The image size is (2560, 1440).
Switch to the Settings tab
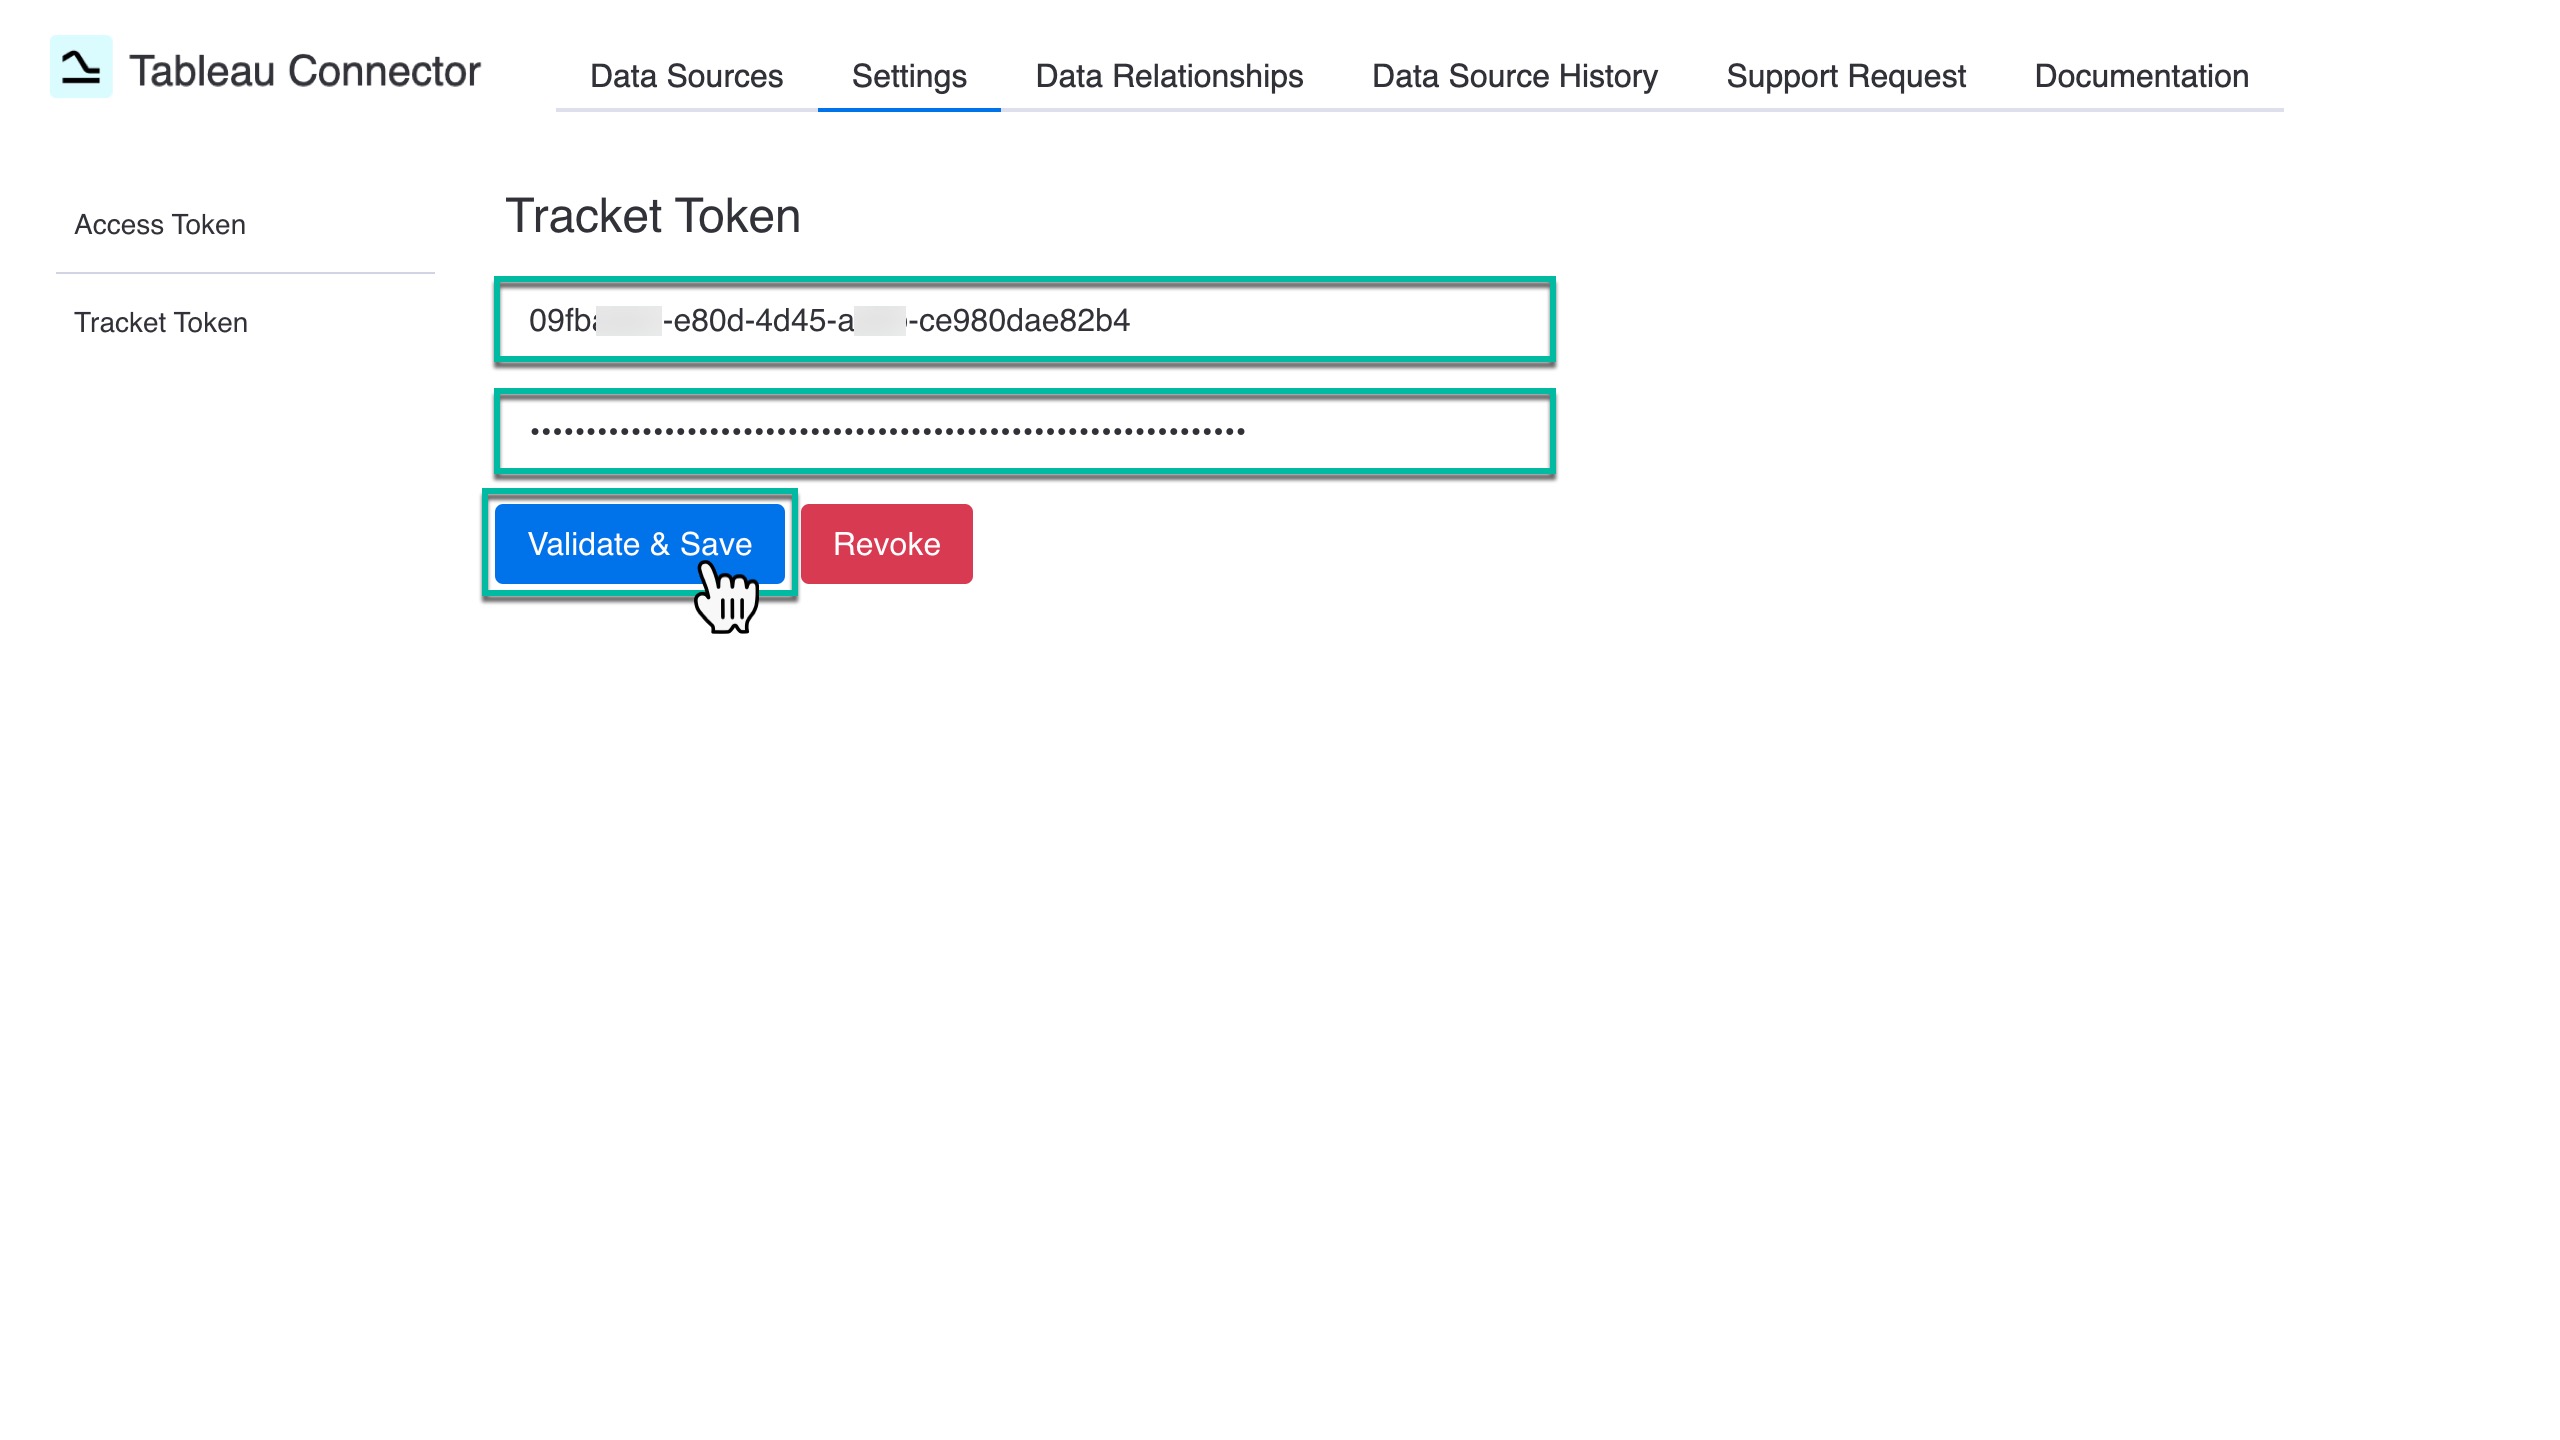click(908, 75)
